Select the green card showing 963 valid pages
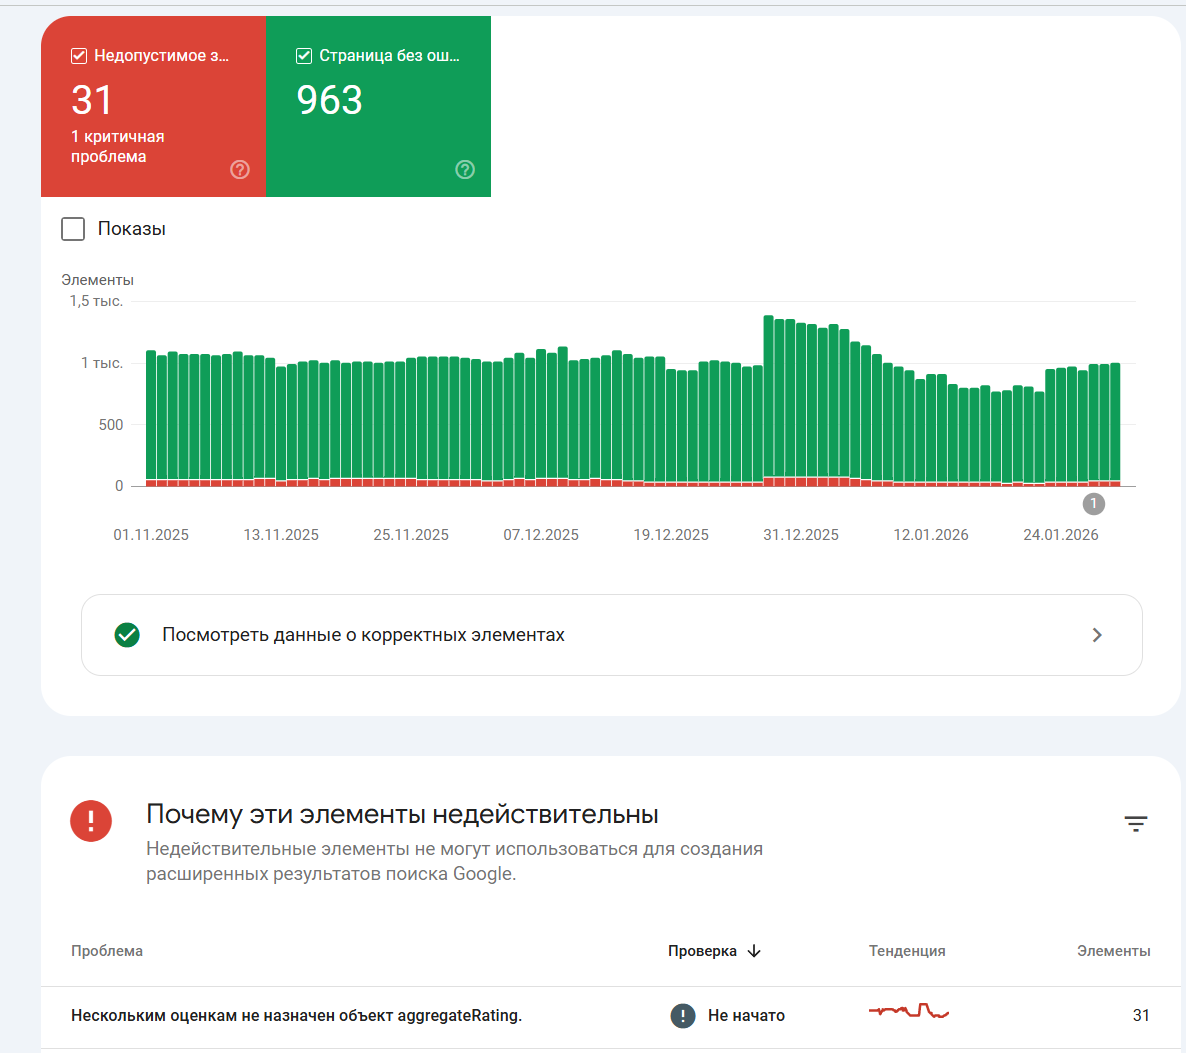1186x1053 pixels. point(378,107)
